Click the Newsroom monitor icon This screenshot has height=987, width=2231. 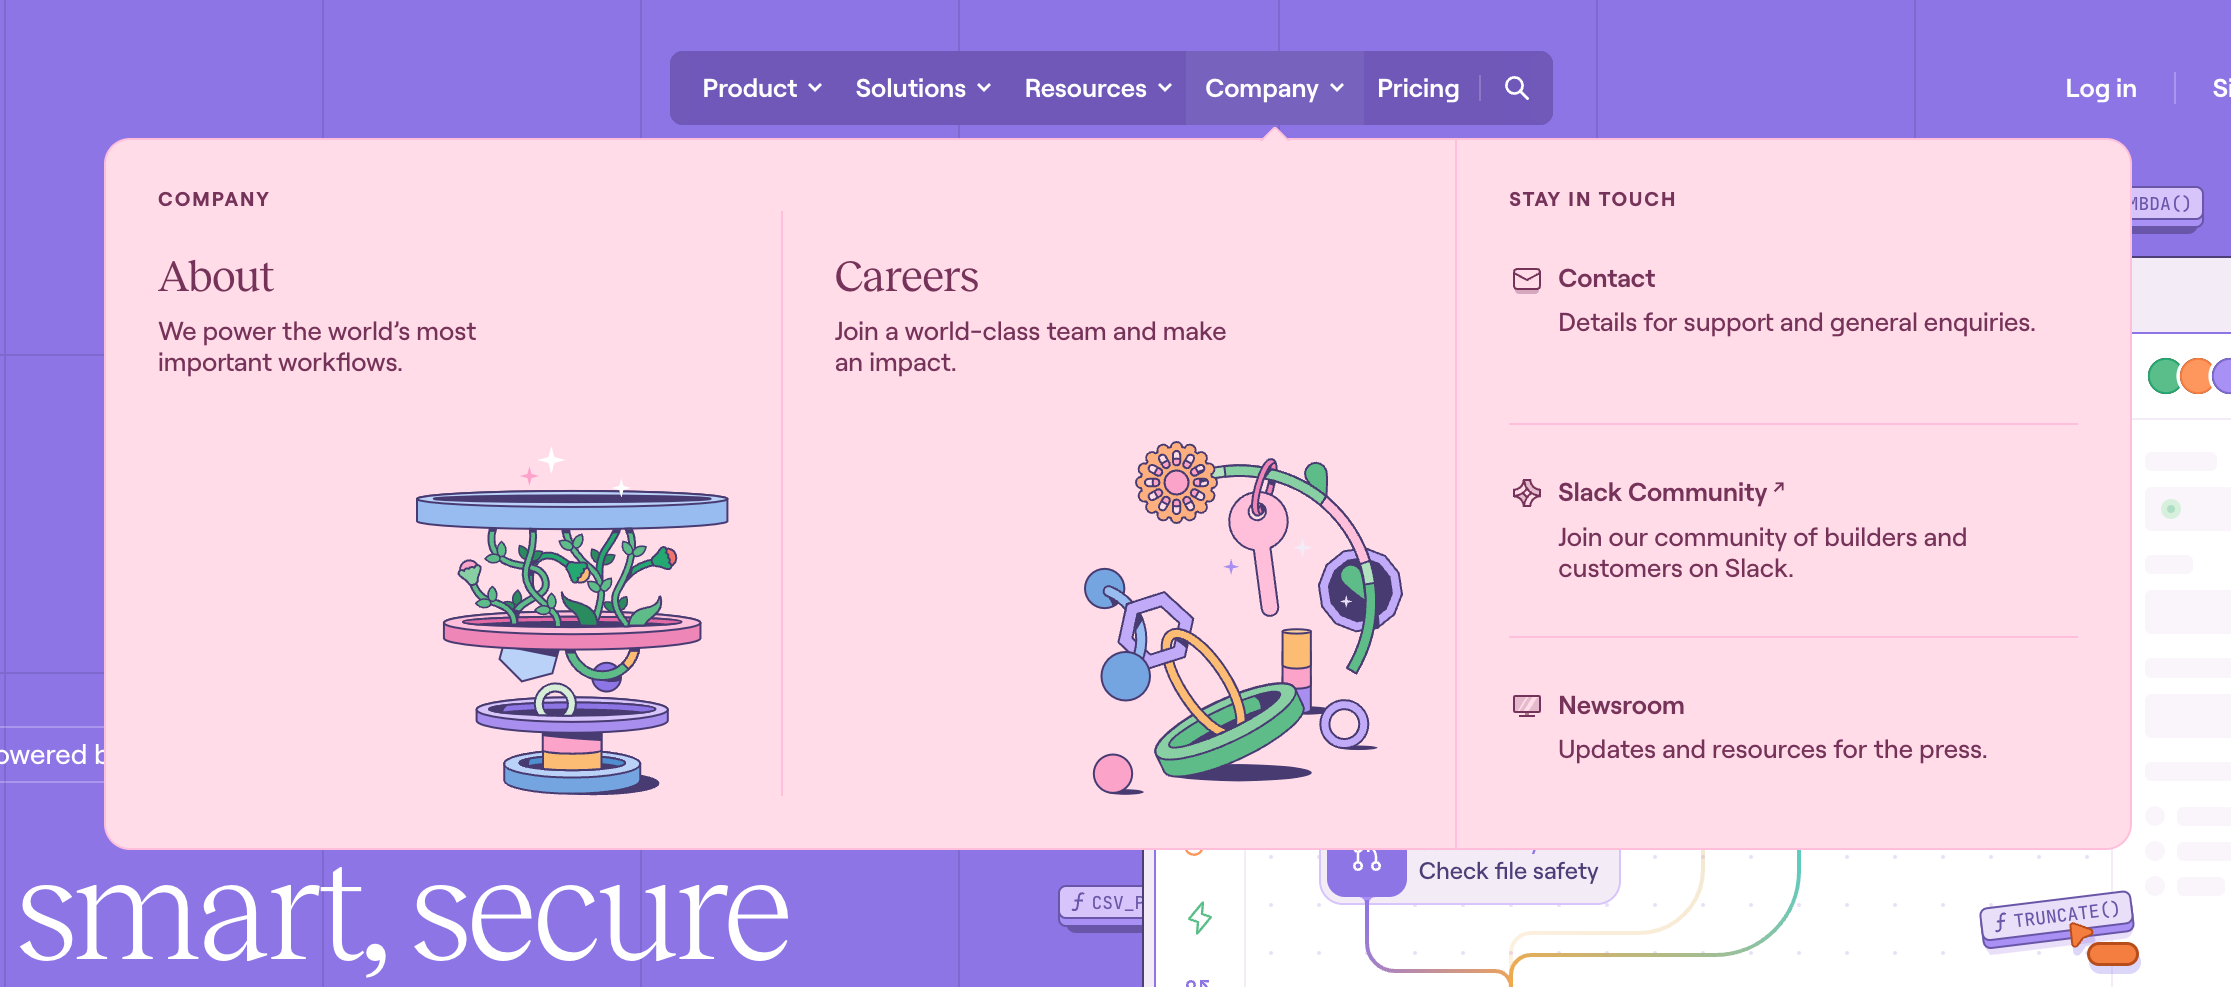pos(1526,706)
